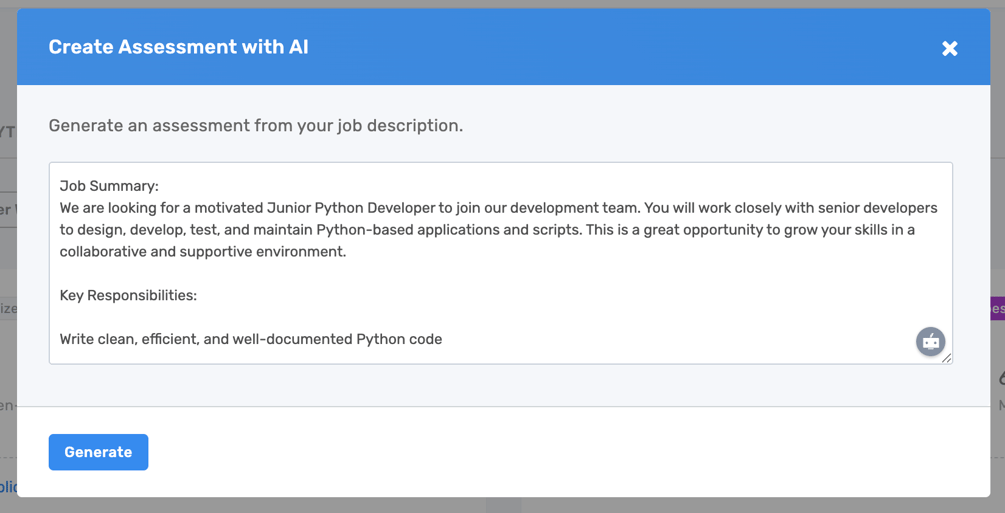Click the empty line below 'Key Responsibilities:'
The height and width of the screenshot is (513, 1005).
pos(500,317)
